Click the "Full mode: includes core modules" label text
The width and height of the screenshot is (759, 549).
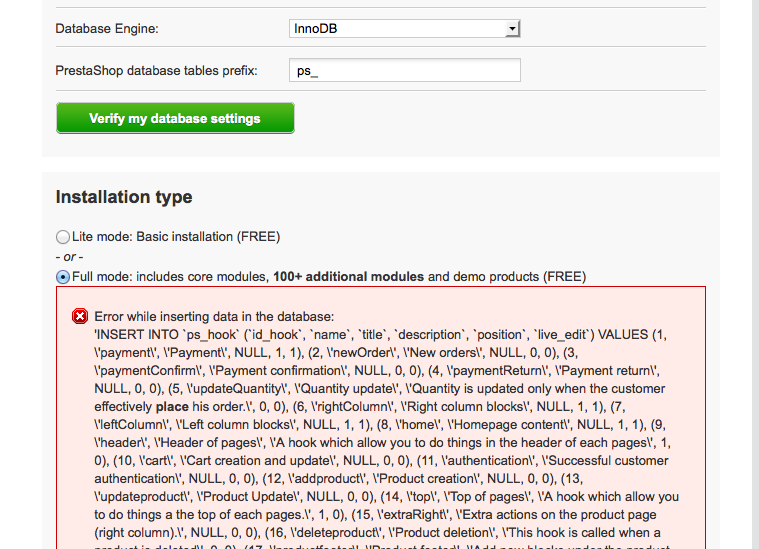click(170, 276)
